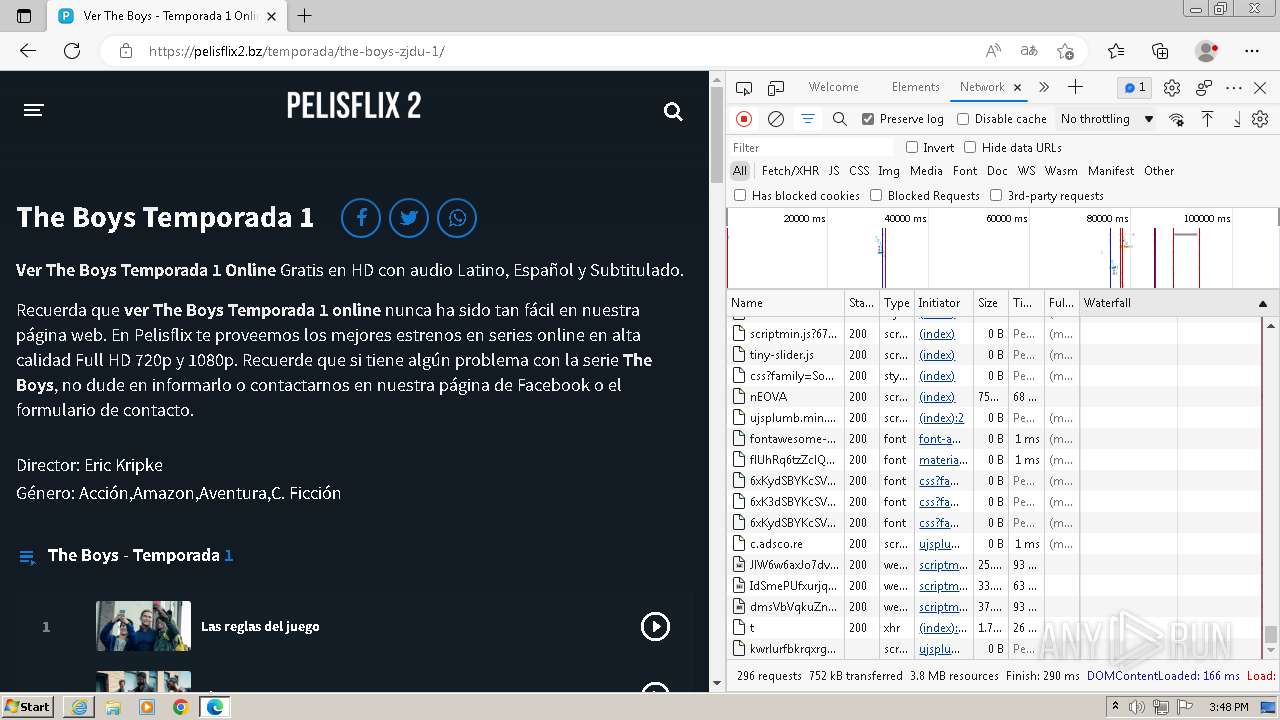Clear the network log

(x=775, y=119)
